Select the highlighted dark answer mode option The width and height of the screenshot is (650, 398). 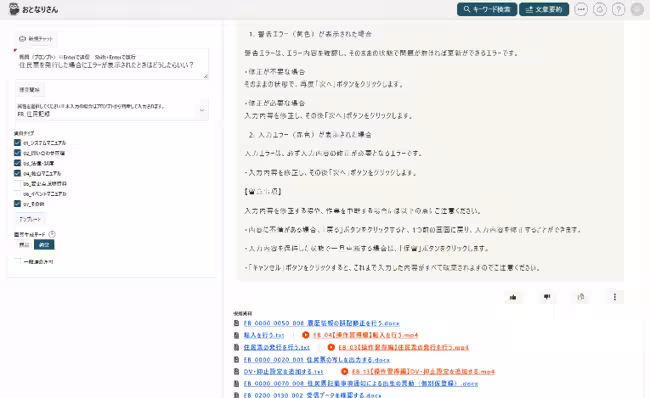click(44, 245)
